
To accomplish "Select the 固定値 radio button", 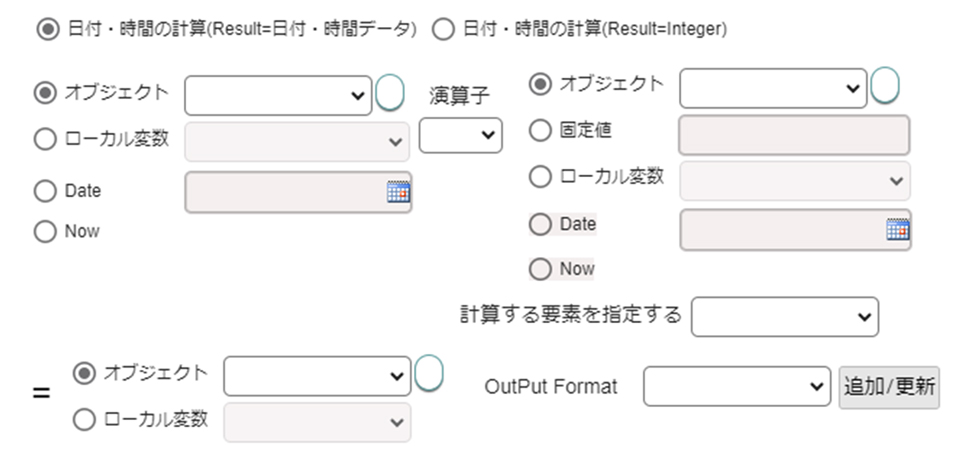I will [540, 130].
